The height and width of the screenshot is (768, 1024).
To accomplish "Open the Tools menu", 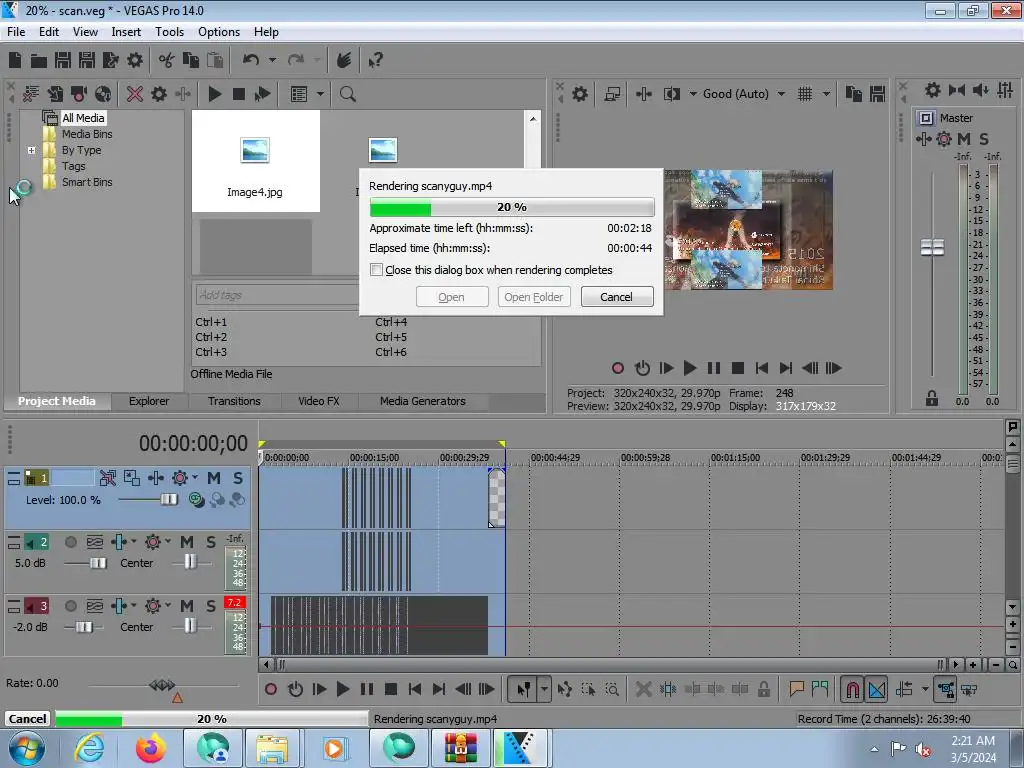I will tap(169, 32).
